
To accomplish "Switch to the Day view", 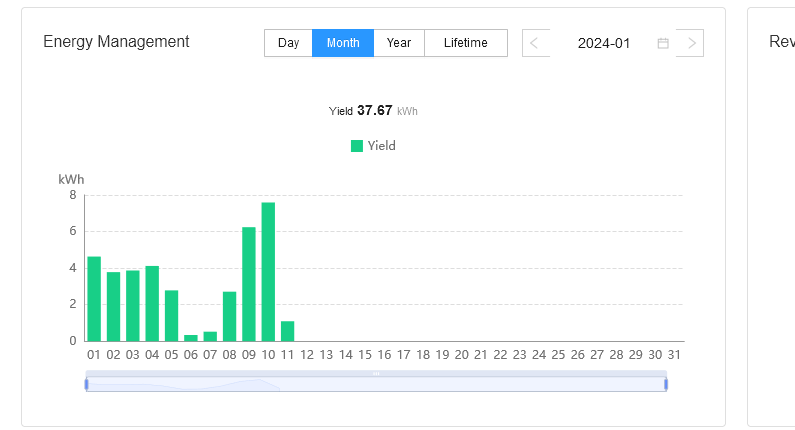I will [289, 43].
